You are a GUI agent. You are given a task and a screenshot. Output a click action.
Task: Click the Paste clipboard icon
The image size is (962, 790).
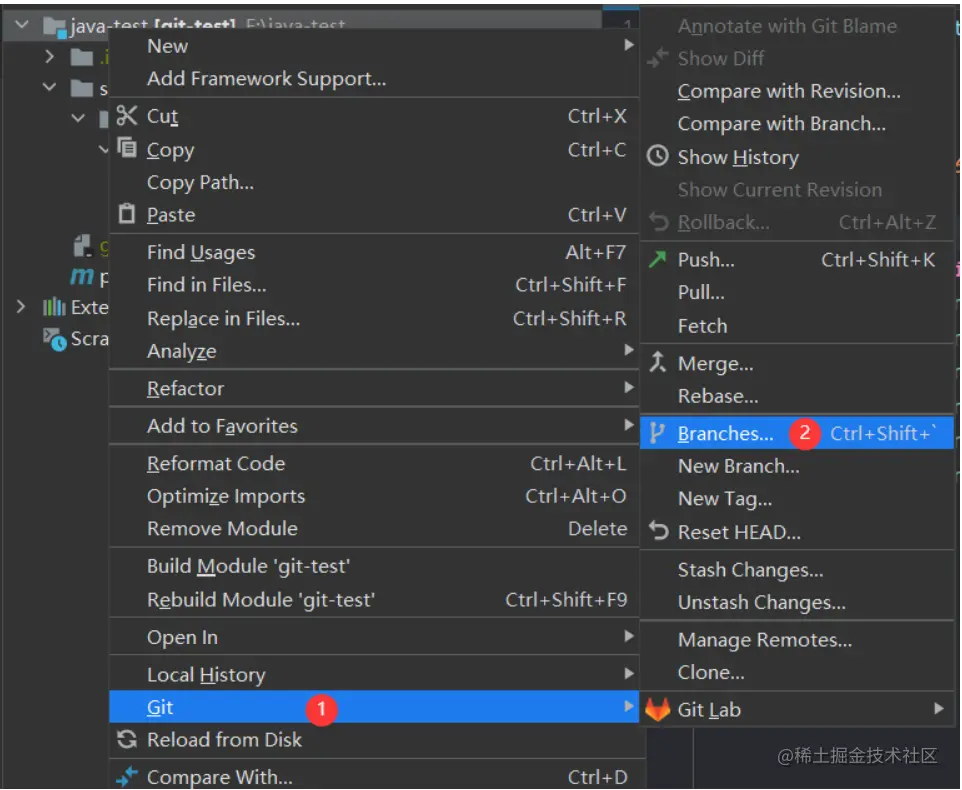click(x=126, y=213)
